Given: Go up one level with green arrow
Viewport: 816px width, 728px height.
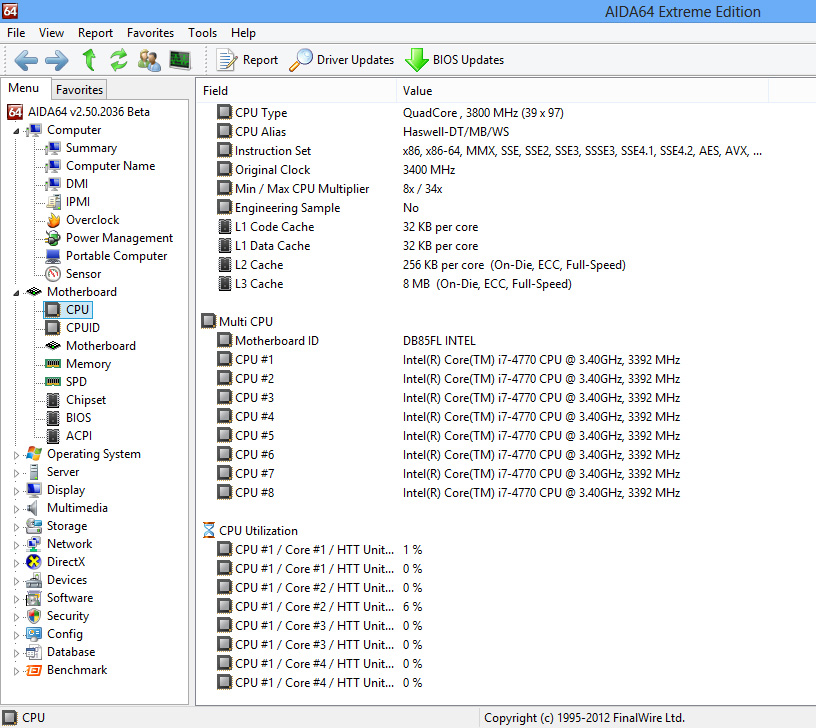Looking at the screenshot, I should [90, 60].
